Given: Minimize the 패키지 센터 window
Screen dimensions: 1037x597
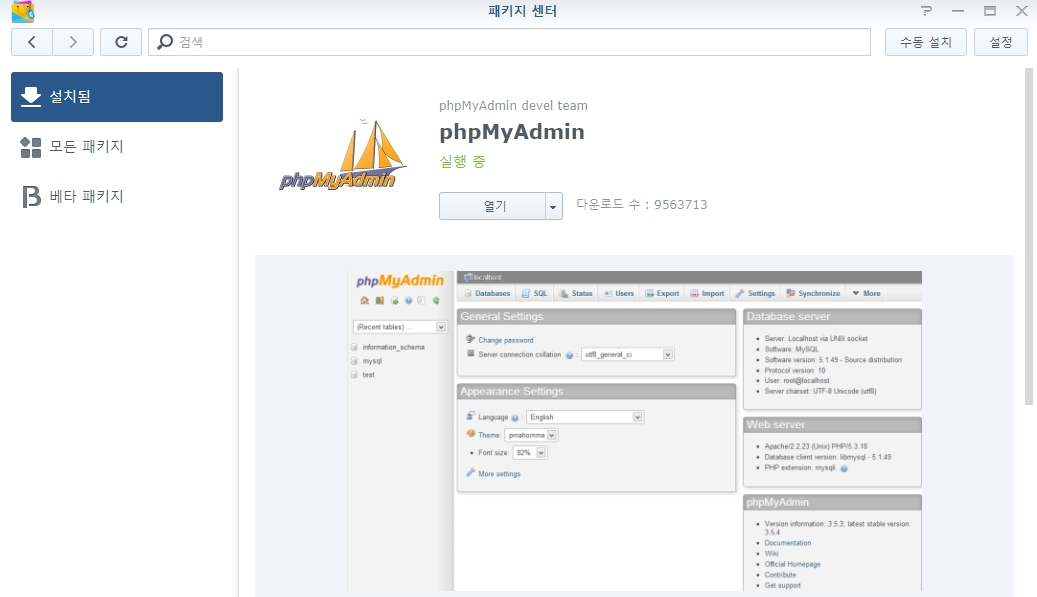Looking at the screenshot, I should pos(958,11).
